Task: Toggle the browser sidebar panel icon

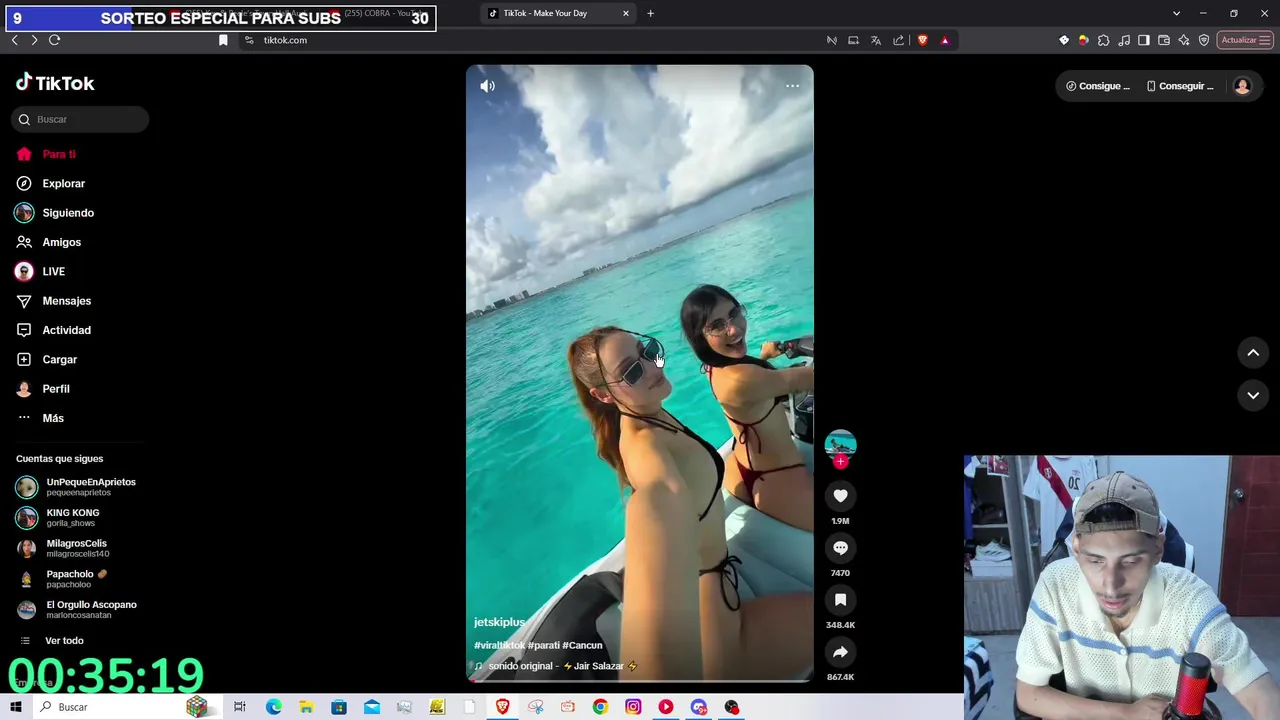Action: (1144, 40)
